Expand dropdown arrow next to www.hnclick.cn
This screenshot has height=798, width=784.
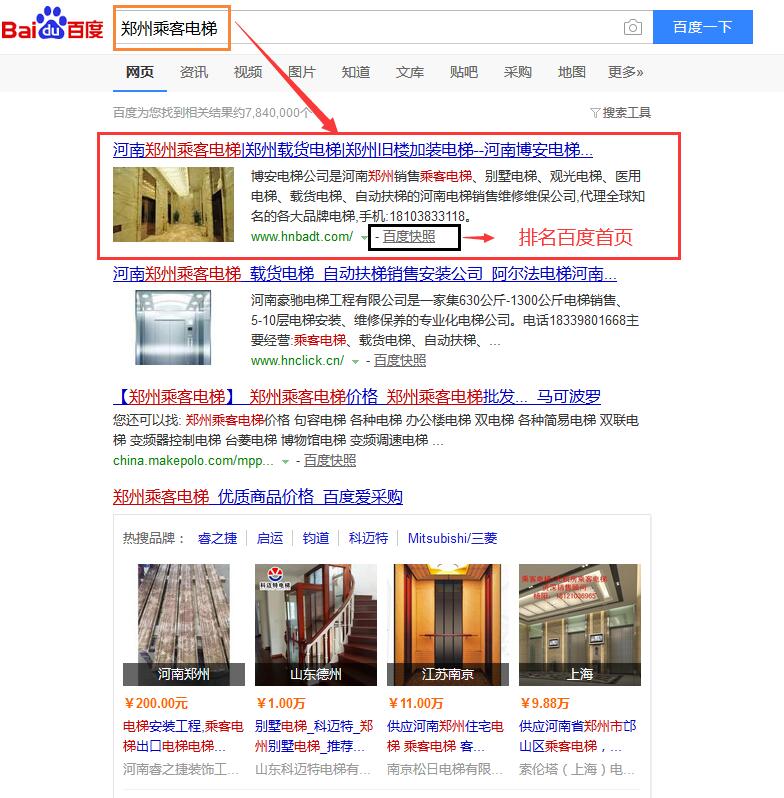tap(355, 362)
